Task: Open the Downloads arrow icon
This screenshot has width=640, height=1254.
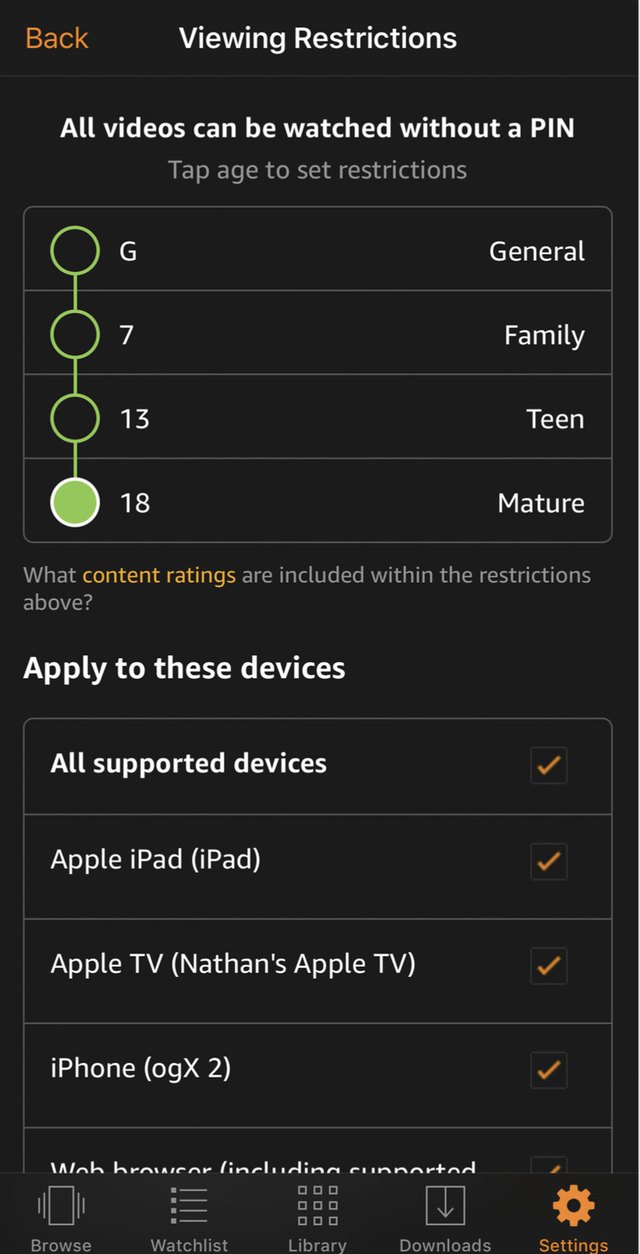Action: click(445, 1205)
